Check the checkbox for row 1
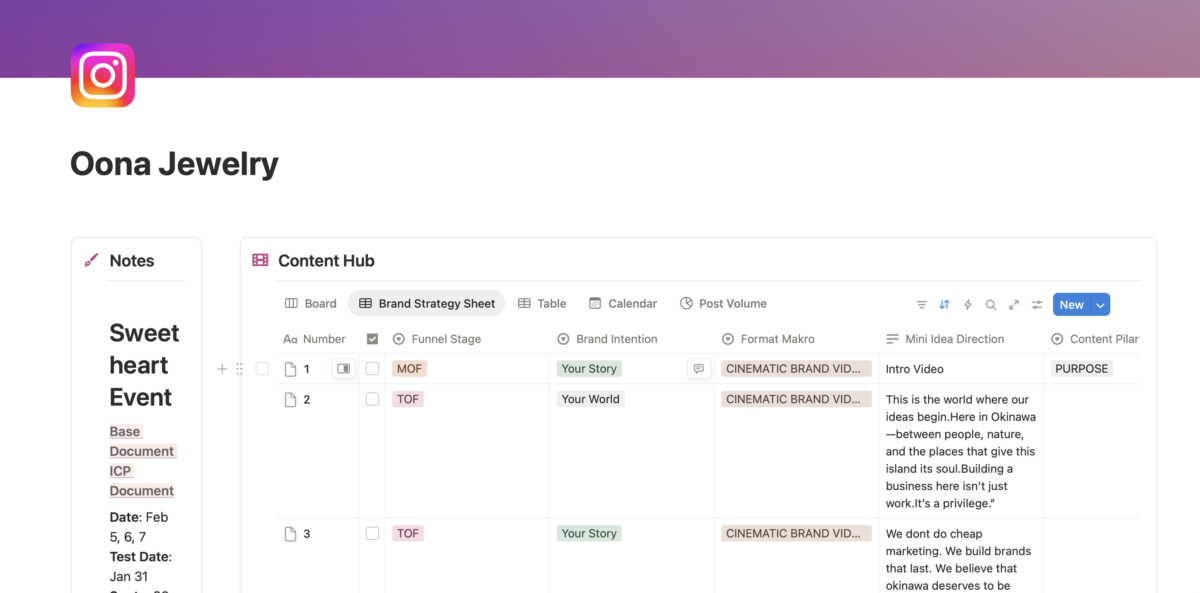This screenshot has width=1200, height=593. point(372,369)
